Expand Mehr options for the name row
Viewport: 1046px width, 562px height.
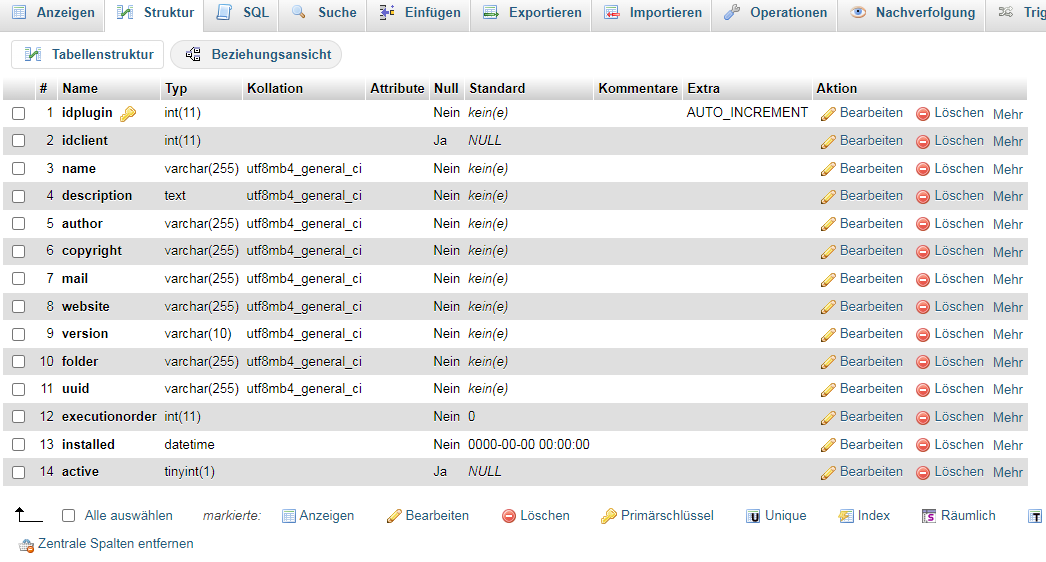[x=1007, y=170]
